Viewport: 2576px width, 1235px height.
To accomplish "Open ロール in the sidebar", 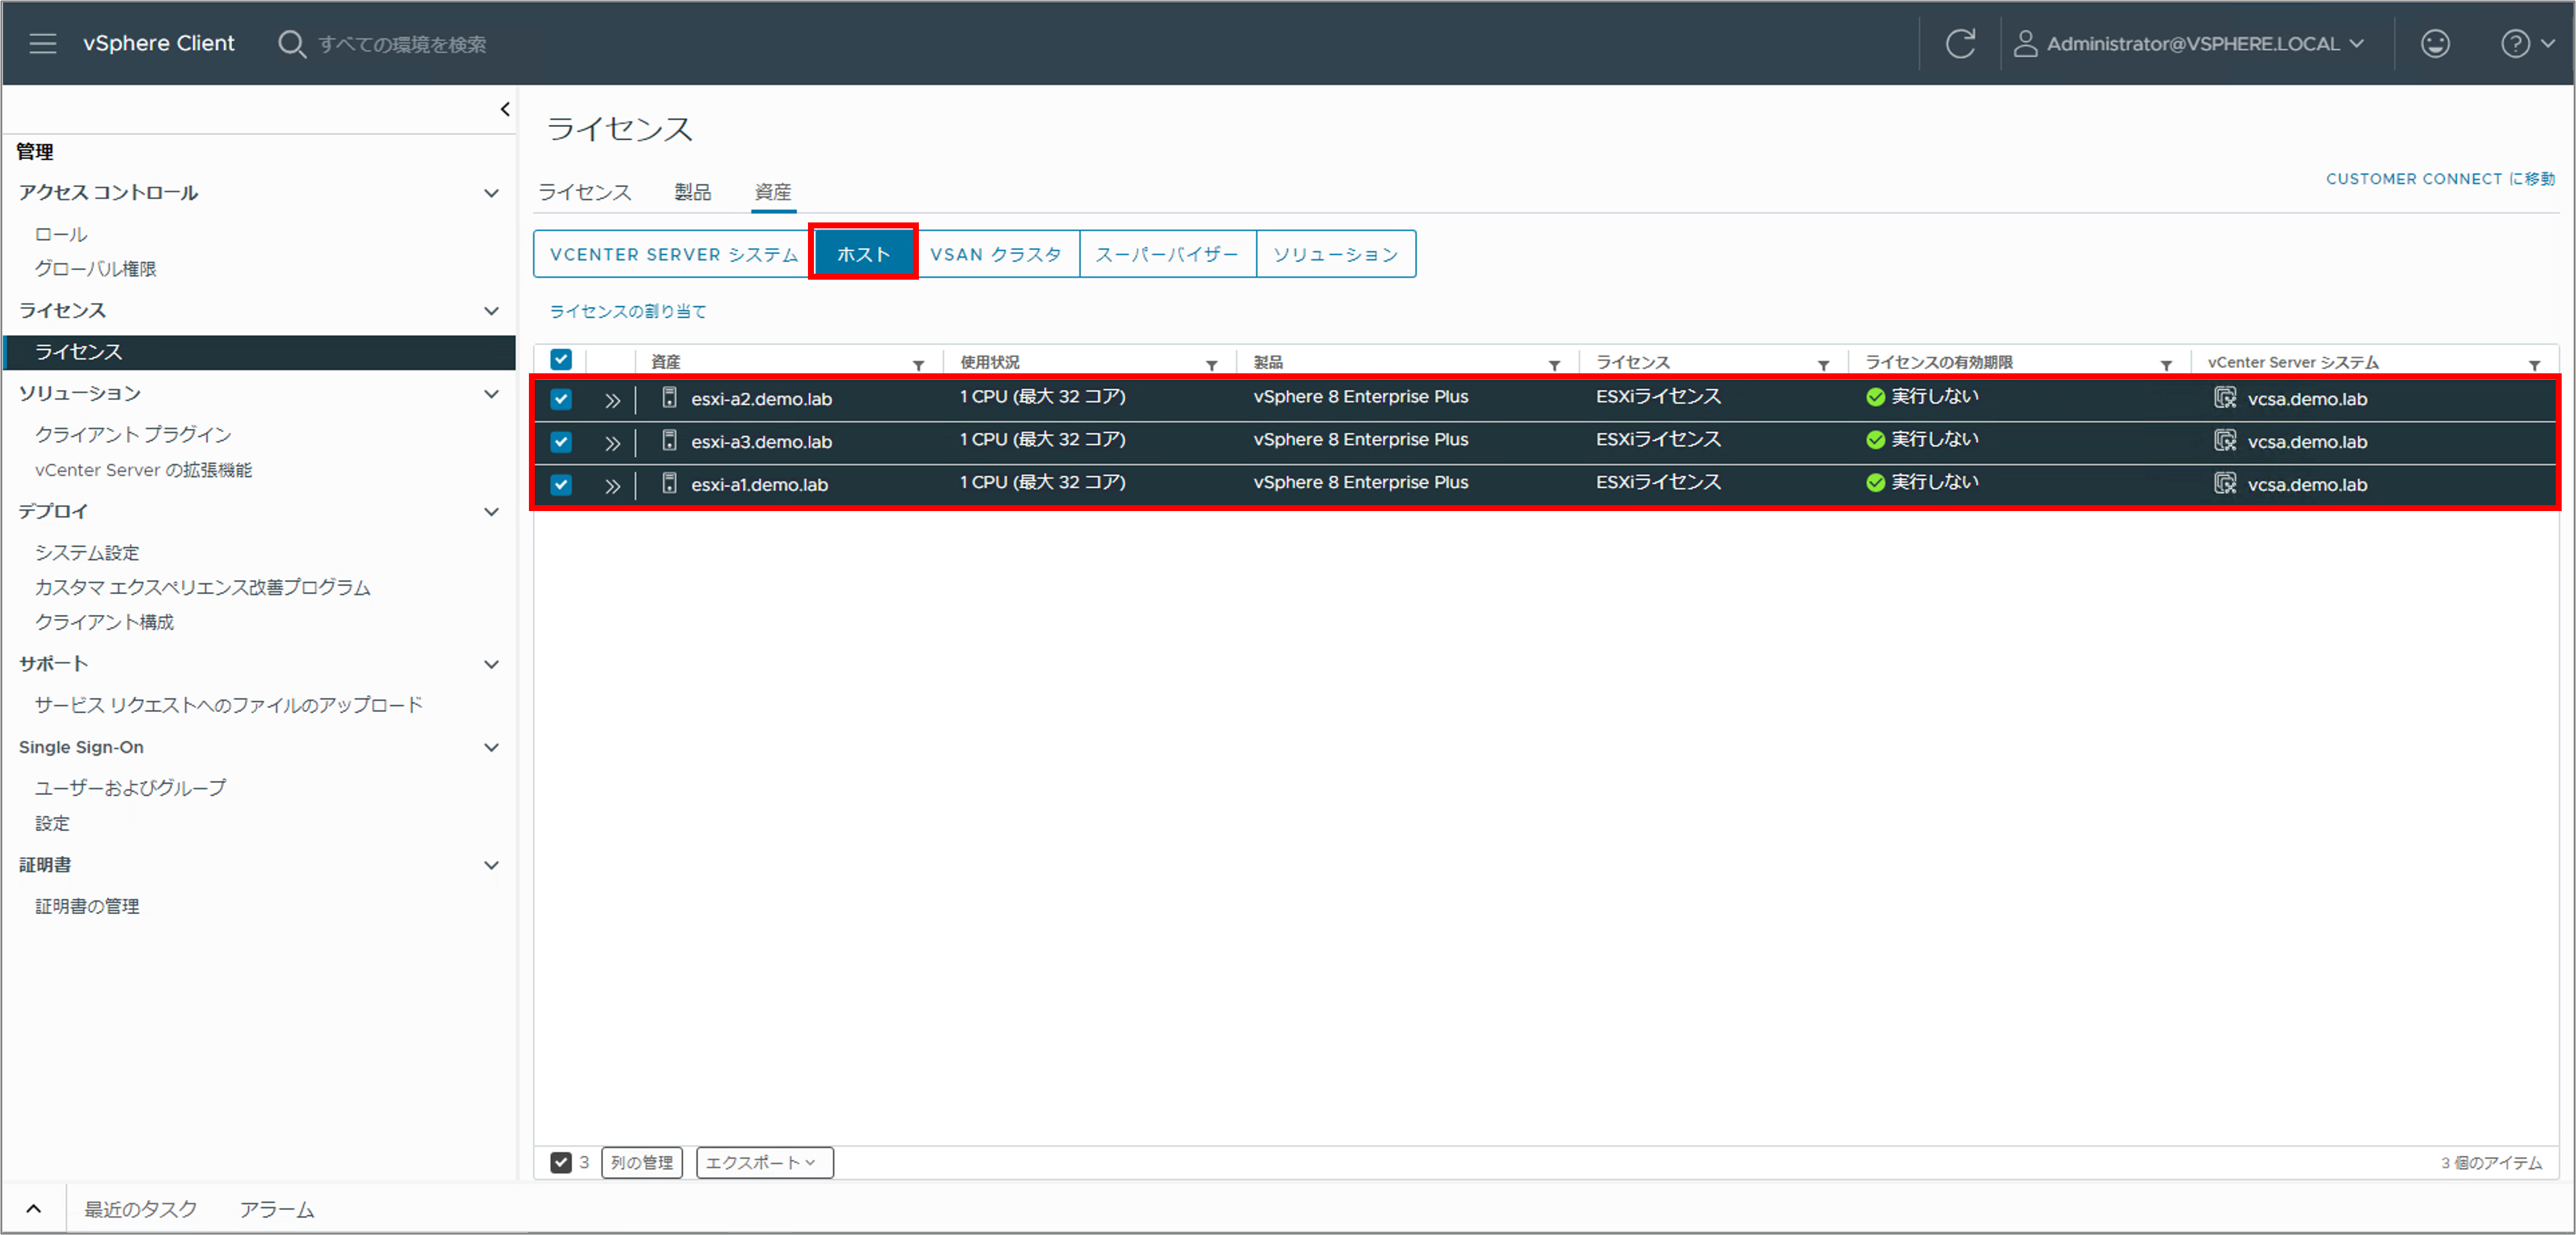I will click(x=61, y=234).
